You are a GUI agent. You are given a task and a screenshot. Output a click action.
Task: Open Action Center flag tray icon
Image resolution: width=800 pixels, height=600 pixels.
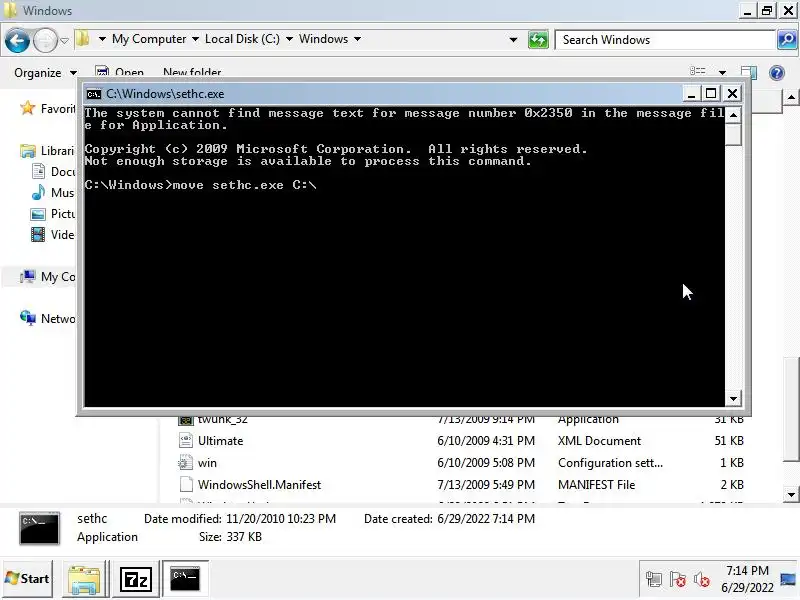coord(678,580)
